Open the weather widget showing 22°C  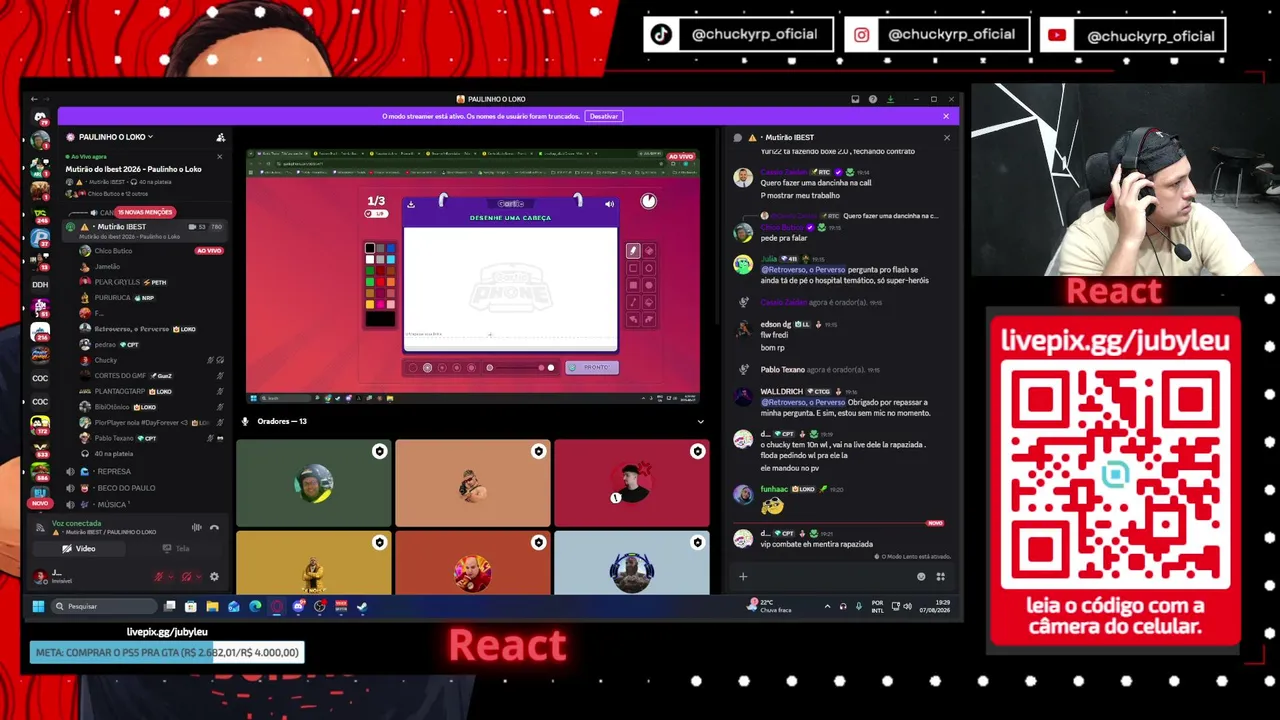coord(768,606)
